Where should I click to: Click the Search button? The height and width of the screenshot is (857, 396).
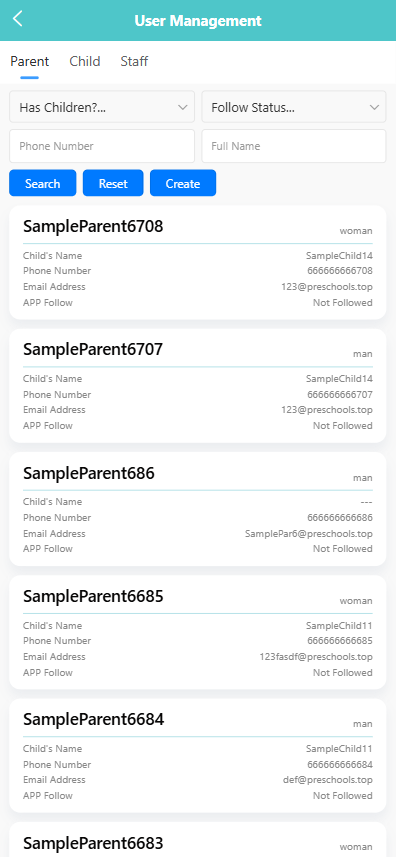pyautogui.click(x=43, y=183)
